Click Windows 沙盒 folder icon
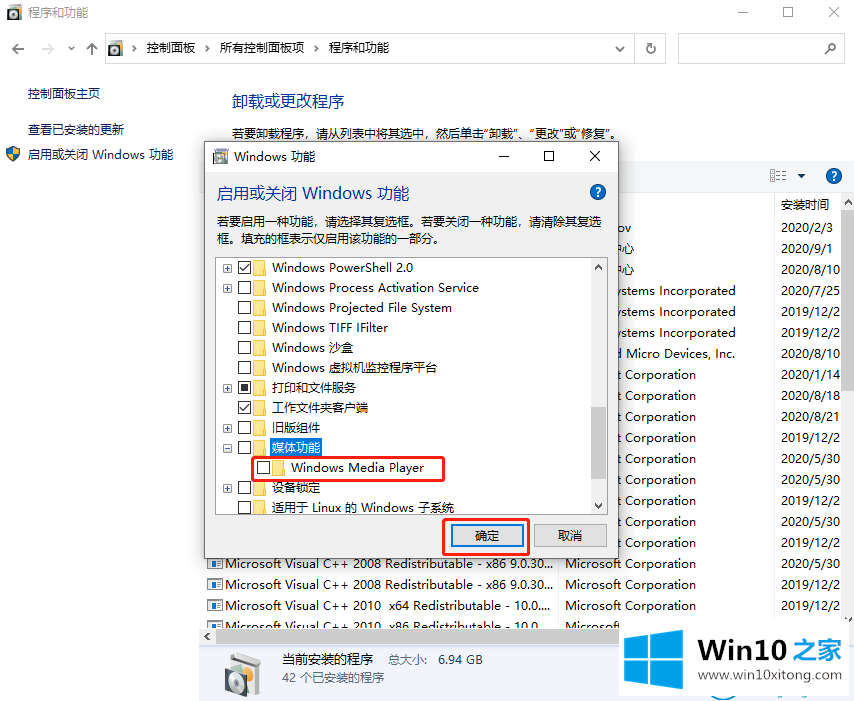 [x=260, y=348]
